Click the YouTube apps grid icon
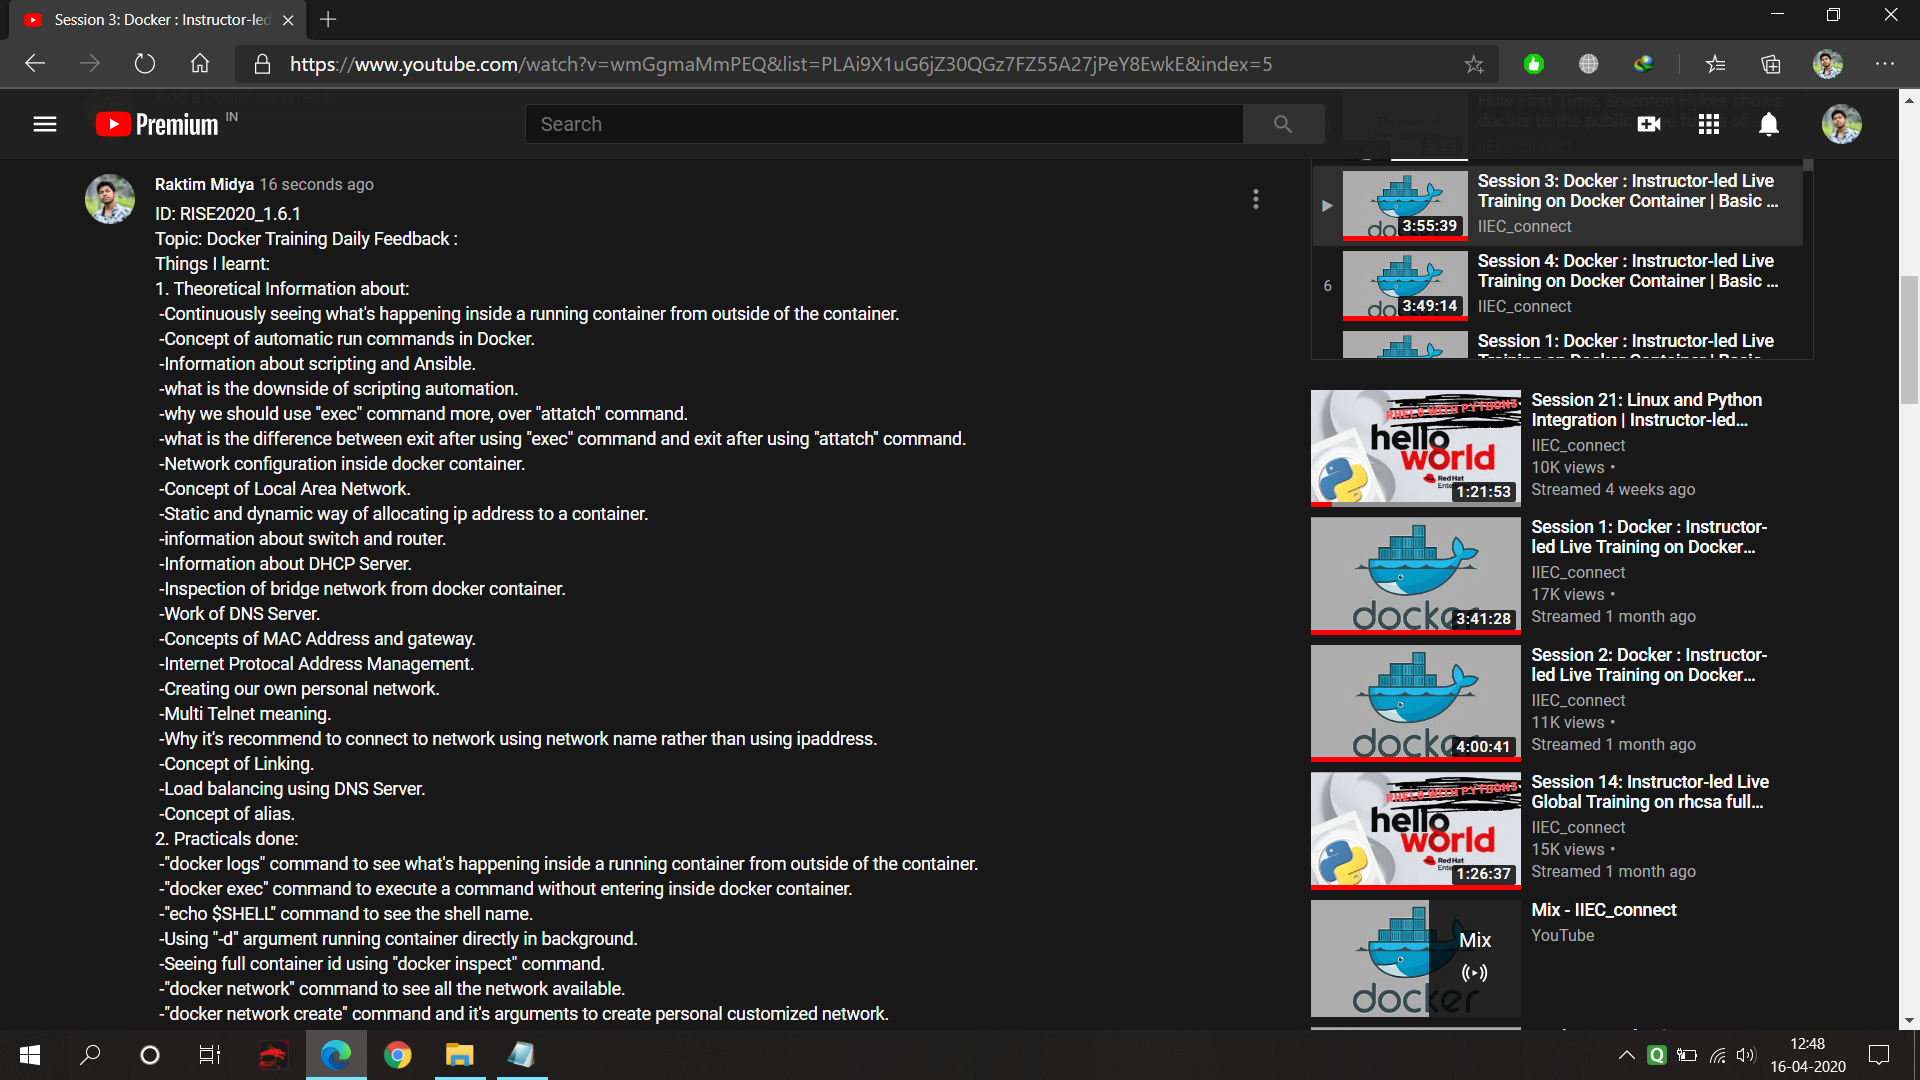The image size is (1920, 1080). (1709, 123)
